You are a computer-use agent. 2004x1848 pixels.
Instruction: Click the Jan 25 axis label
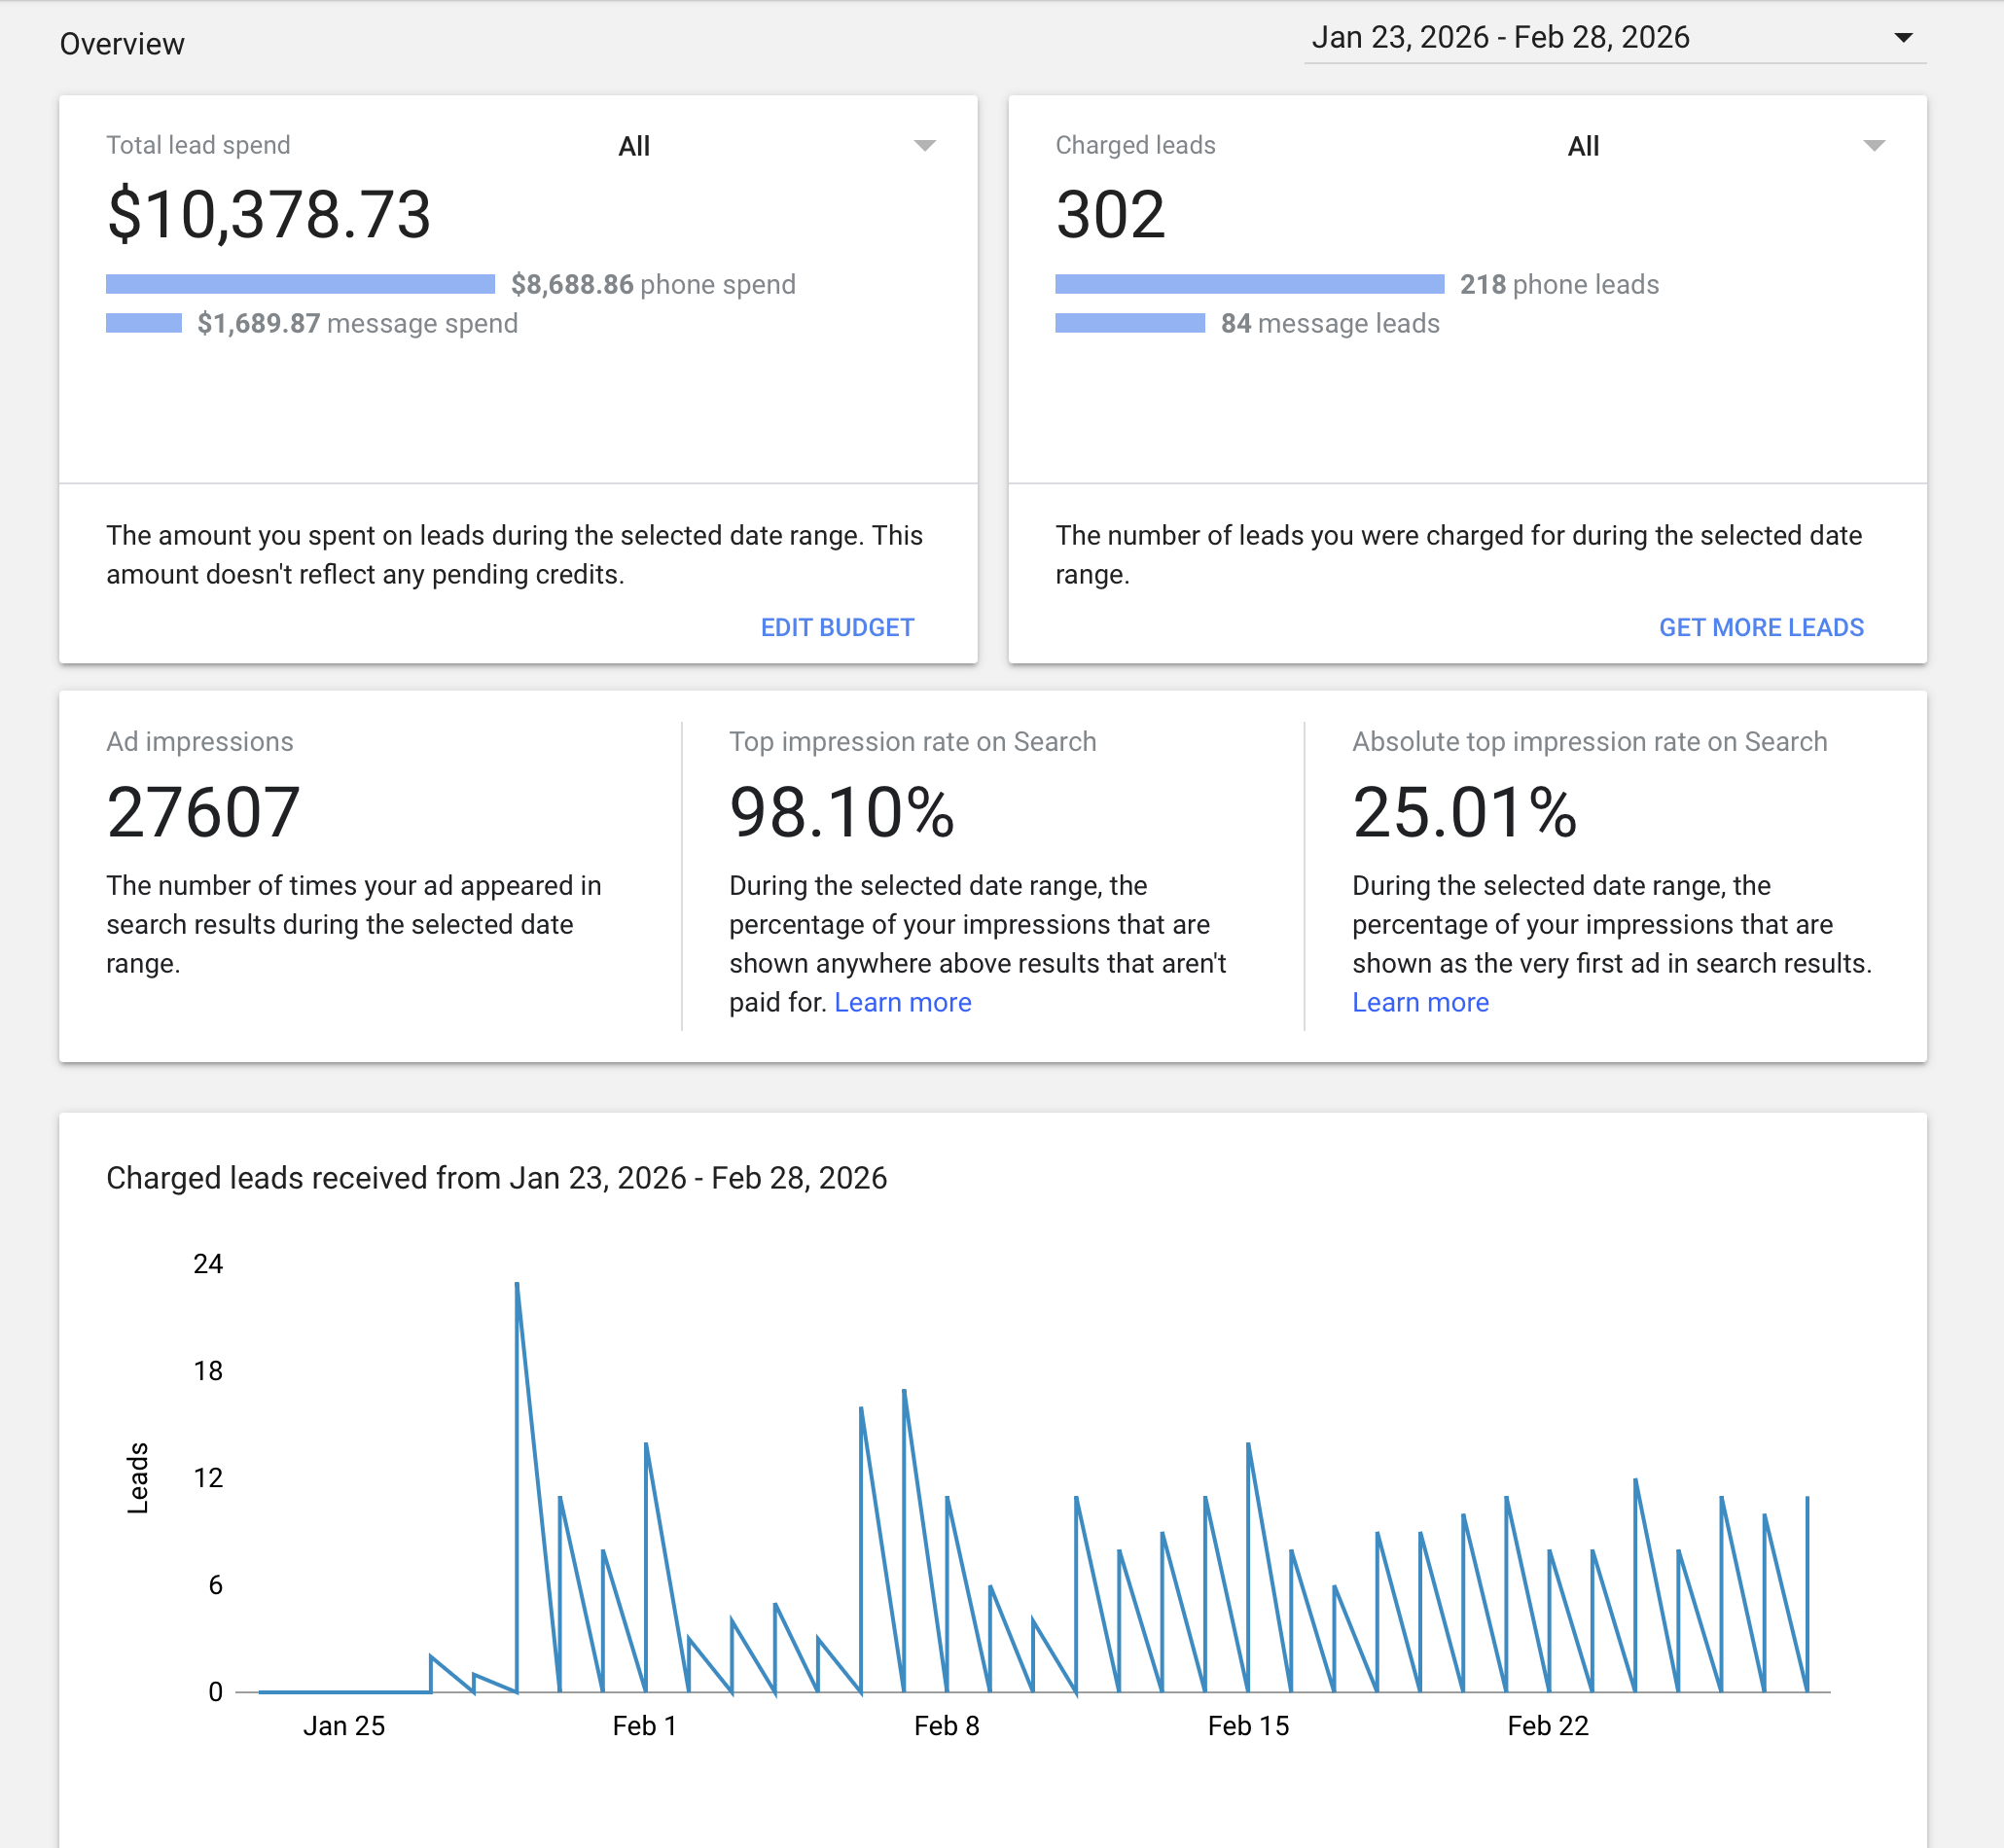coord(343,1725)
